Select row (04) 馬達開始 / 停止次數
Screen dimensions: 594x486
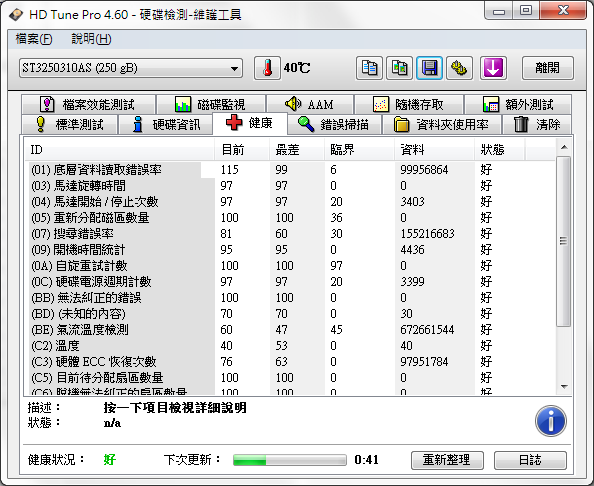click(x=290, y=202)
